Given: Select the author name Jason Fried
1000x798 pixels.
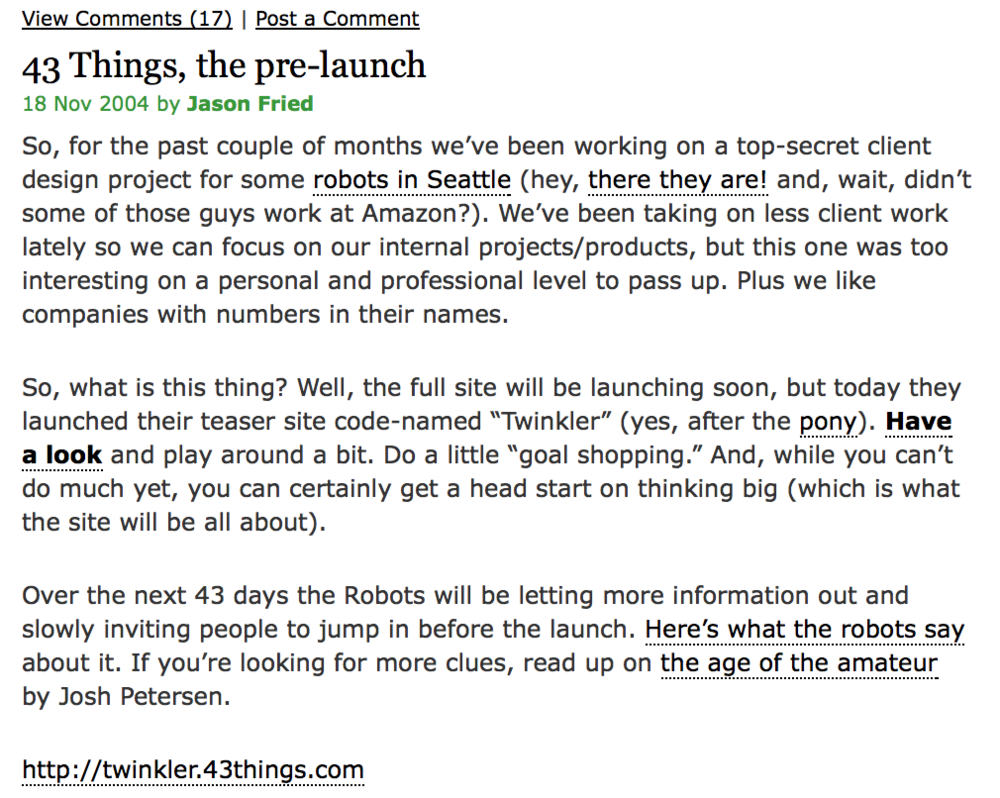Looking at the screenshot, I should [x=250, y=103].
